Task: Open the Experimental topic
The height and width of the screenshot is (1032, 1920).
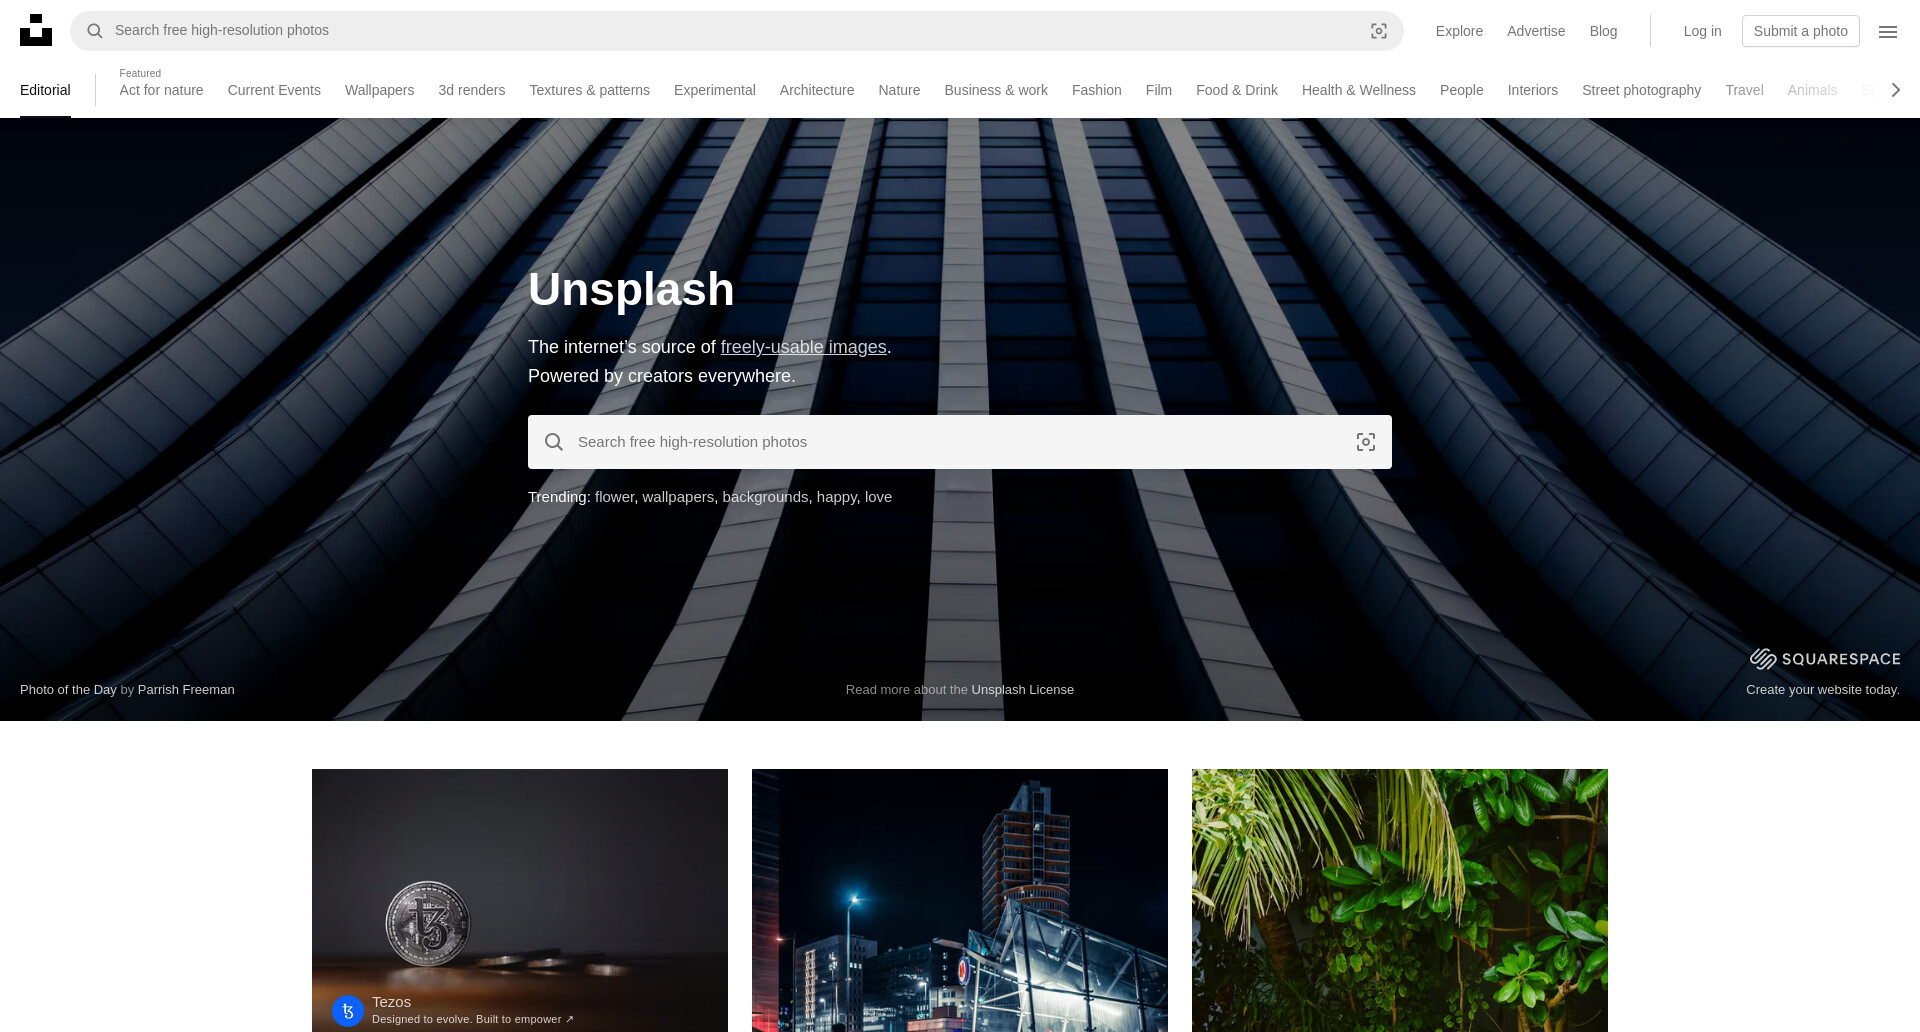Action: (x=714, y=90)
